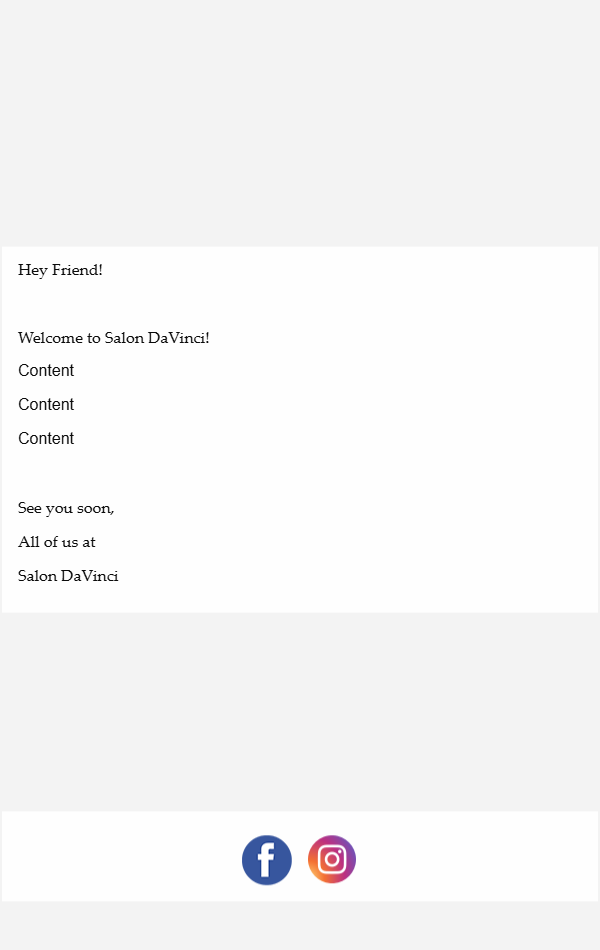This screenshot has width=600, height=950.
Task: Open the Instagram social icon
Action: click(x=332, y=859)
